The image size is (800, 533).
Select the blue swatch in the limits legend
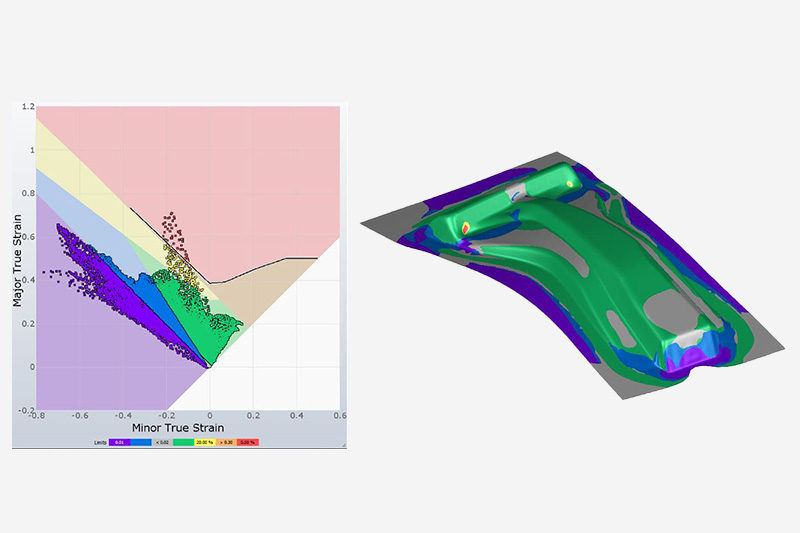click(x=139, y=441)
